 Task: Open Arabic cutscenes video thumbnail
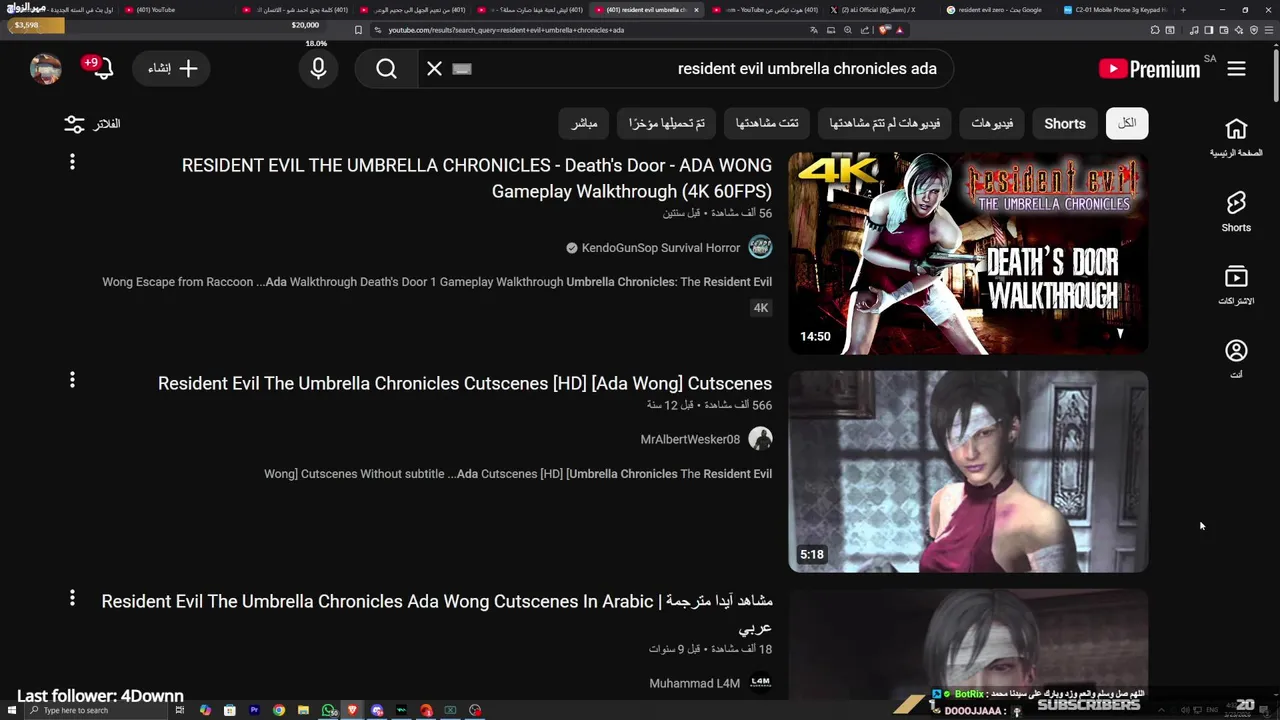[968, 644]
